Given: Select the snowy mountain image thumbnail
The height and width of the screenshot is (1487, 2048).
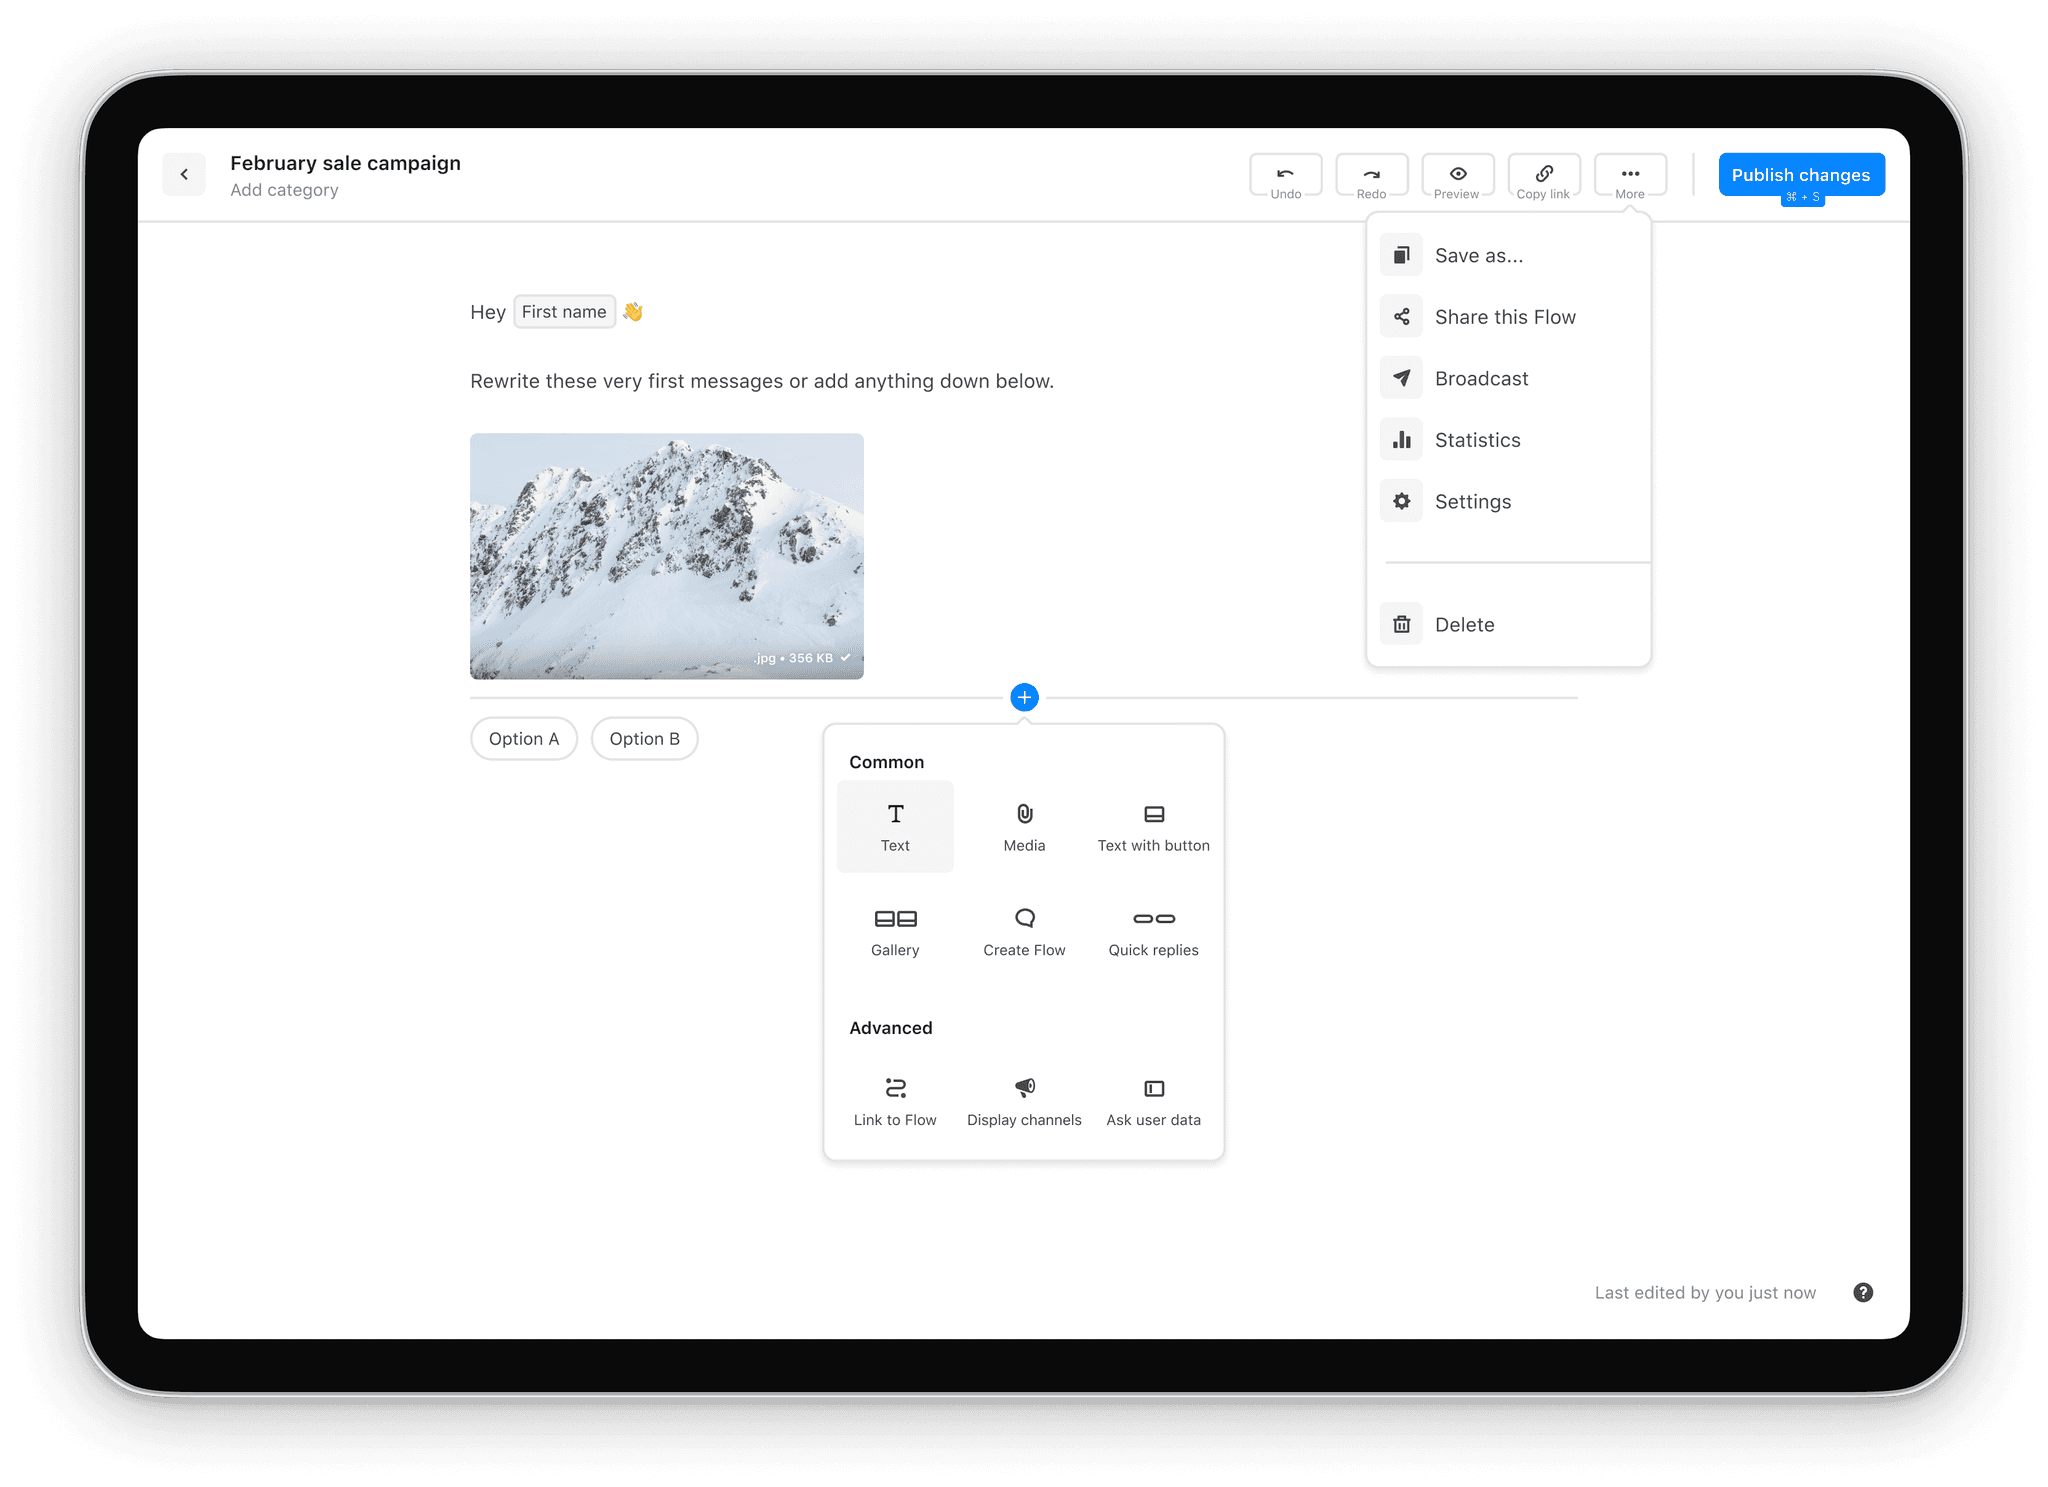Looking at the screenshot, I should [667, 556].
